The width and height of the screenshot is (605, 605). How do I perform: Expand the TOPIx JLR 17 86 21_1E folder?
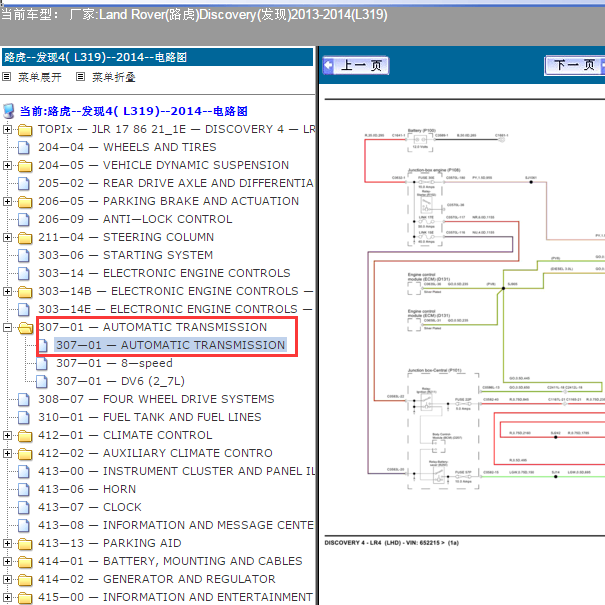pyautogui.click(x=7, y=129)
